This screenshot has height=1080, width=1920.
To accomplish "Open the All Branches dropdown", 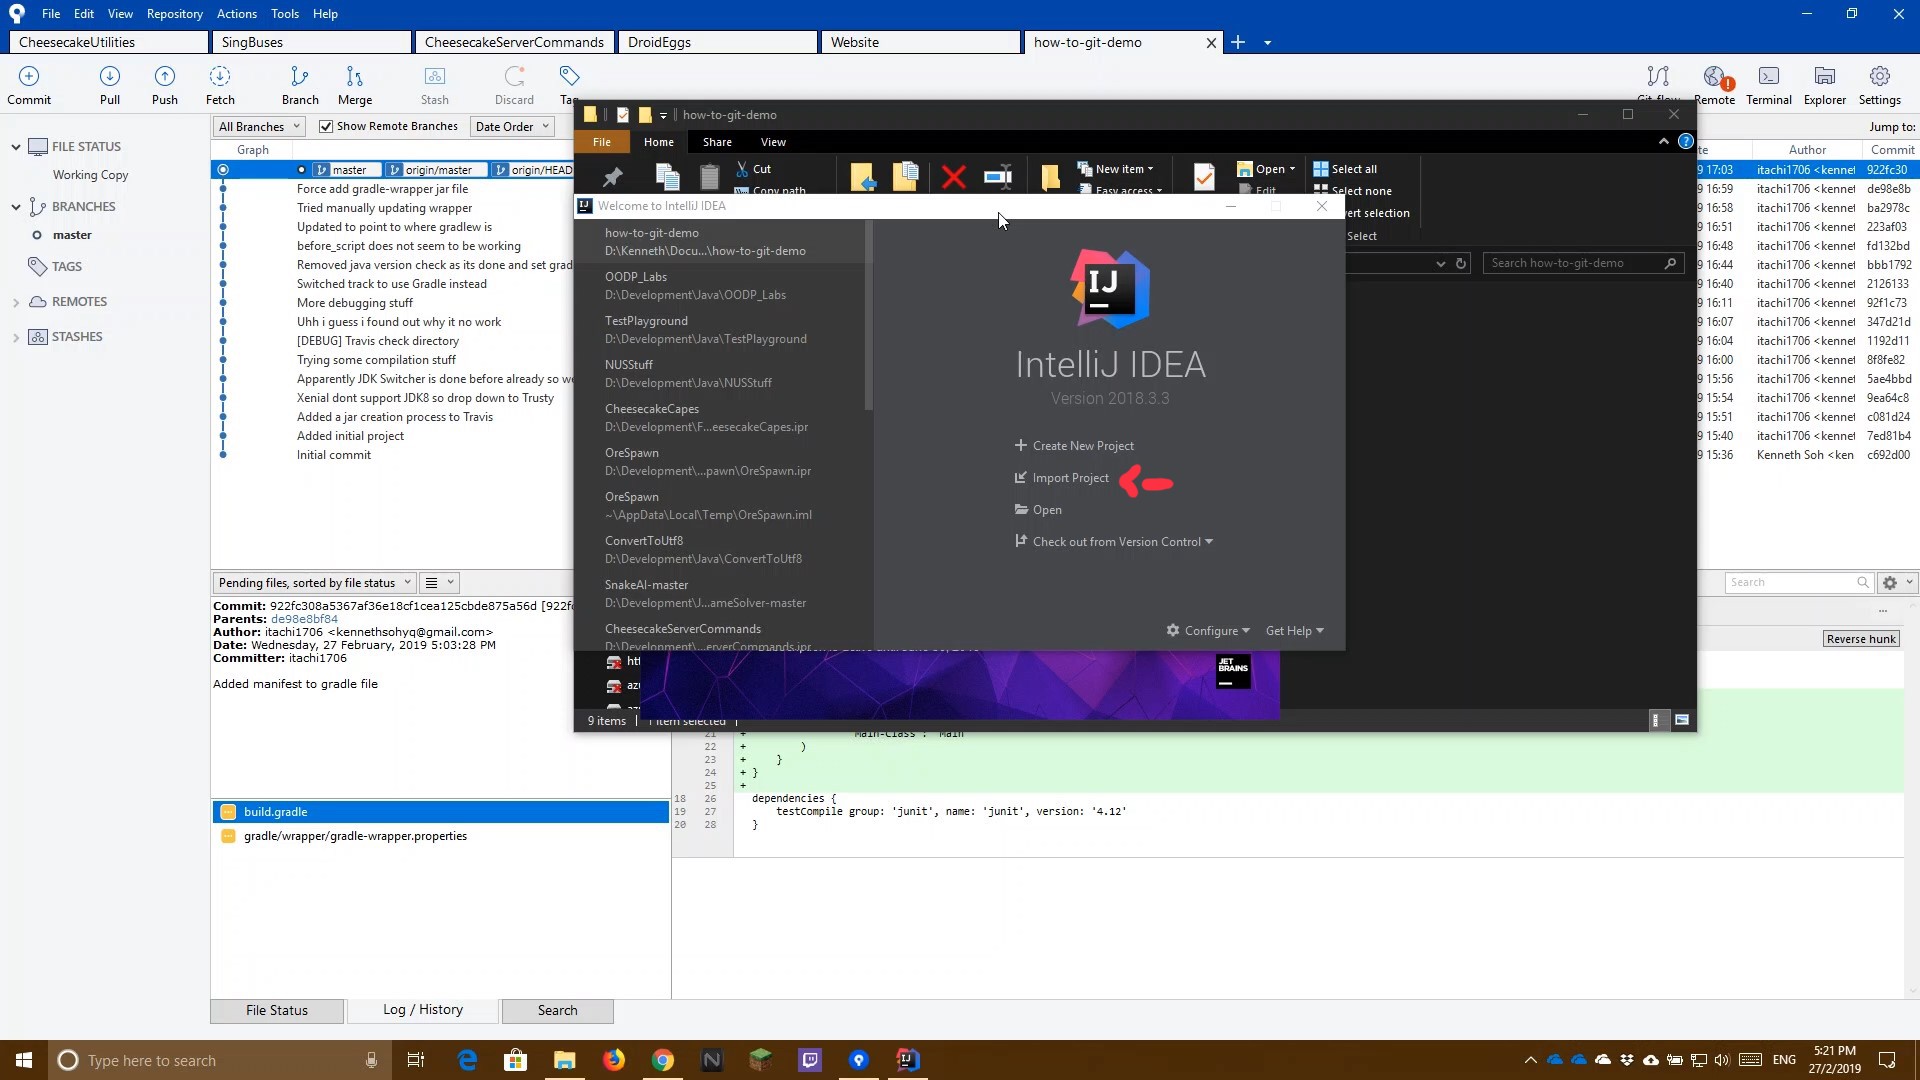I will point(256,126).
